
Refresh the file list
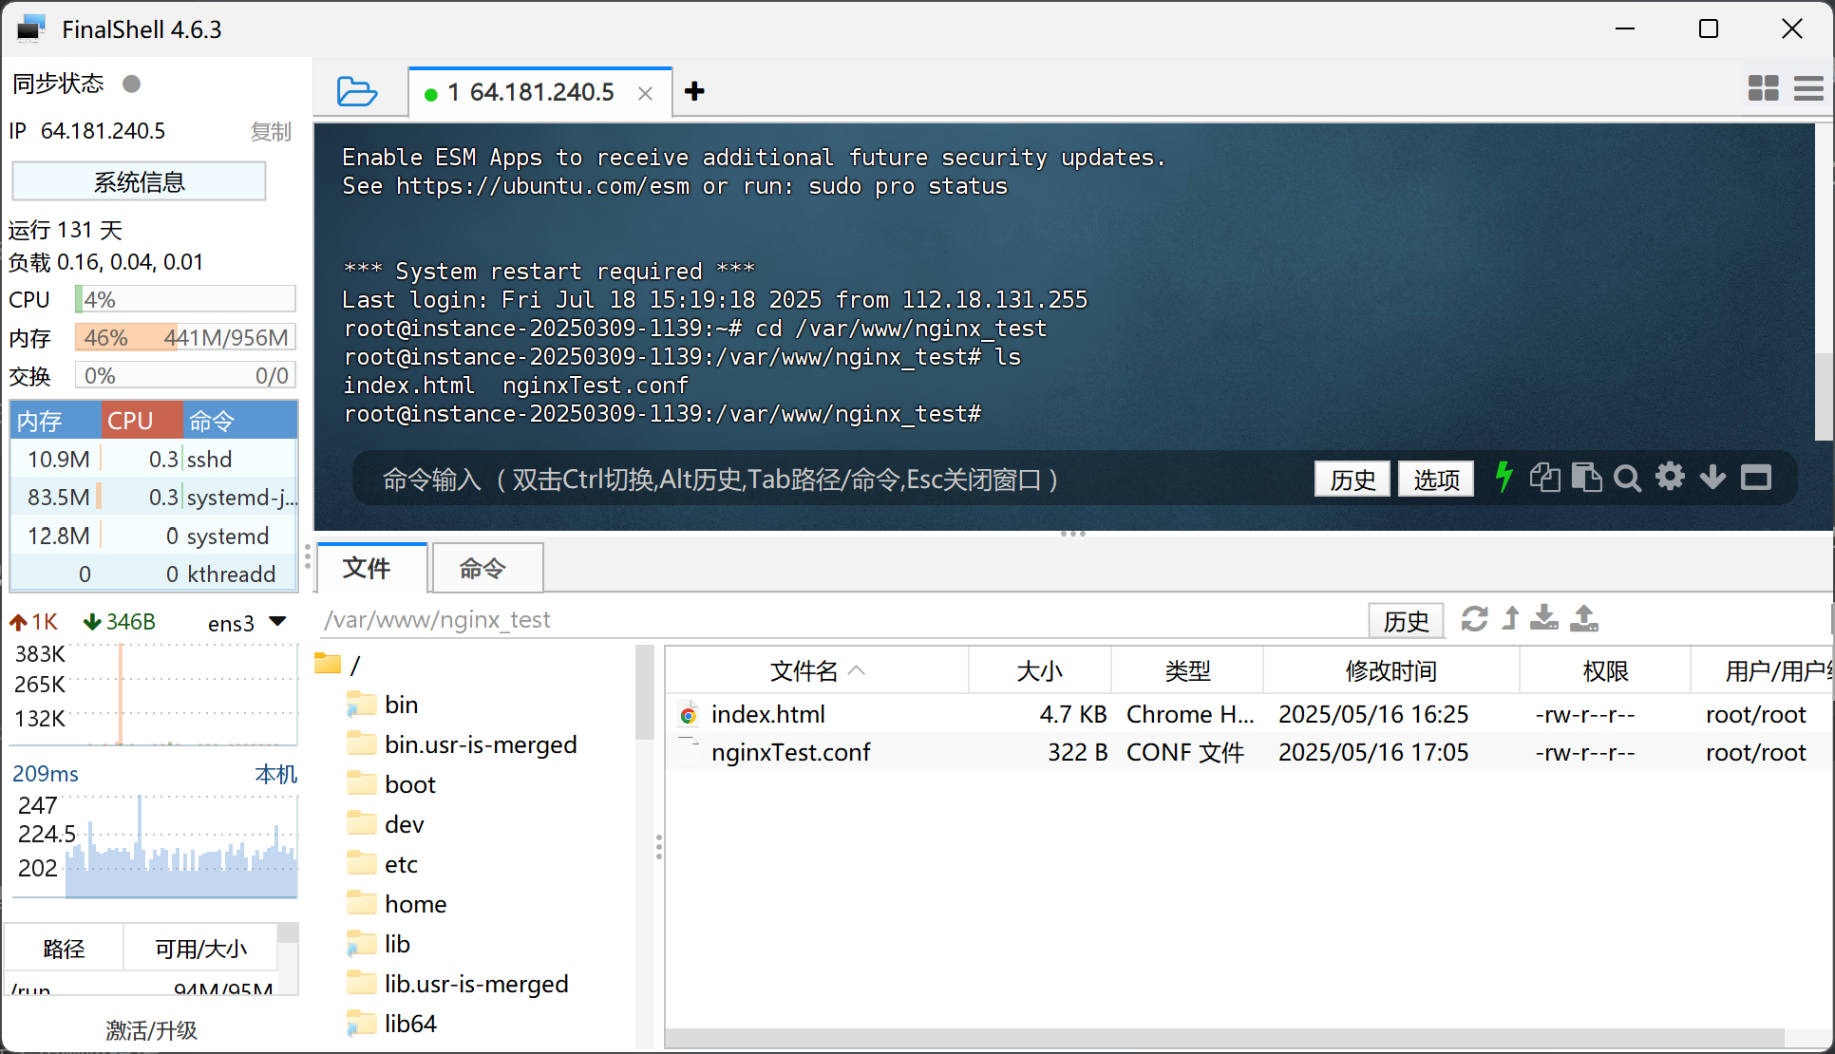tap(1473, 619)
